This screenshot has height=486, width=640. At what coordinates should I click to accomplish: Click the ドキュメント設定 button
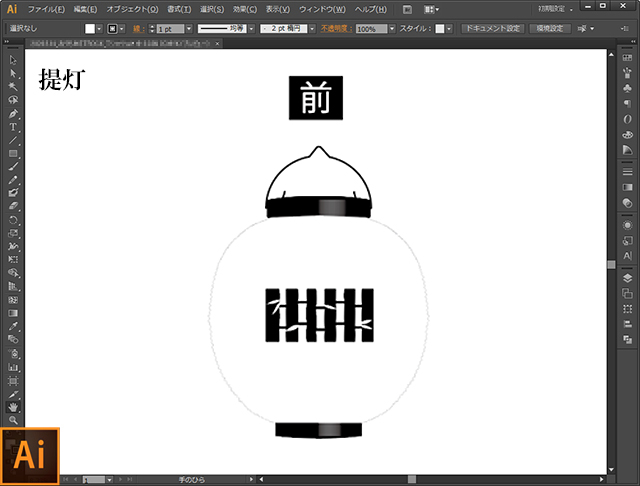[491, 29]
